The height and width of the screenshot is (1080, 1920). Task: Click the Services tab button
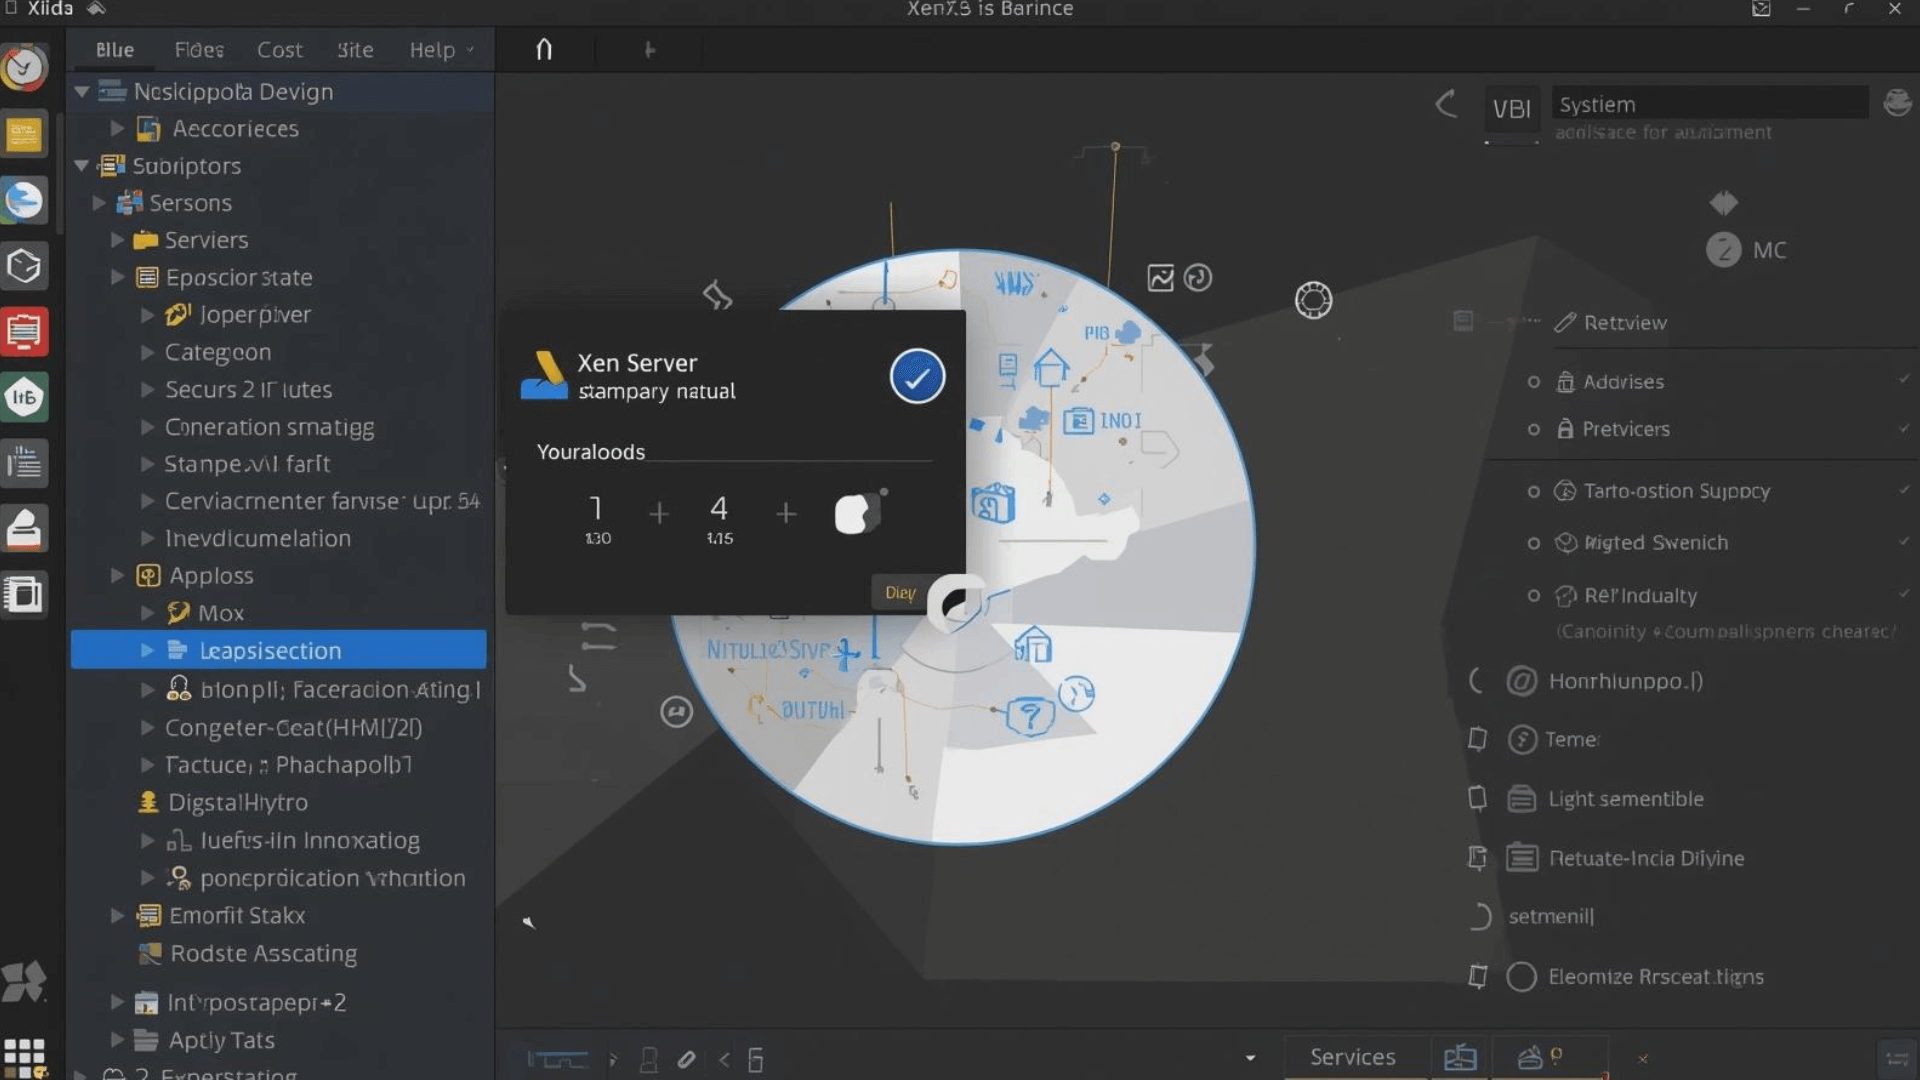click(x=1352, y=1057)
